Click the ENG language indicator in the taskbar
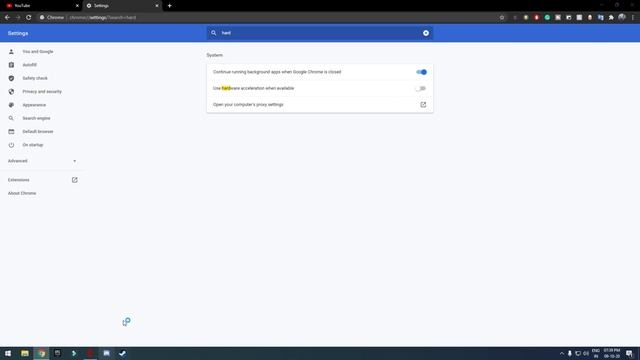 tap(596, 353)
